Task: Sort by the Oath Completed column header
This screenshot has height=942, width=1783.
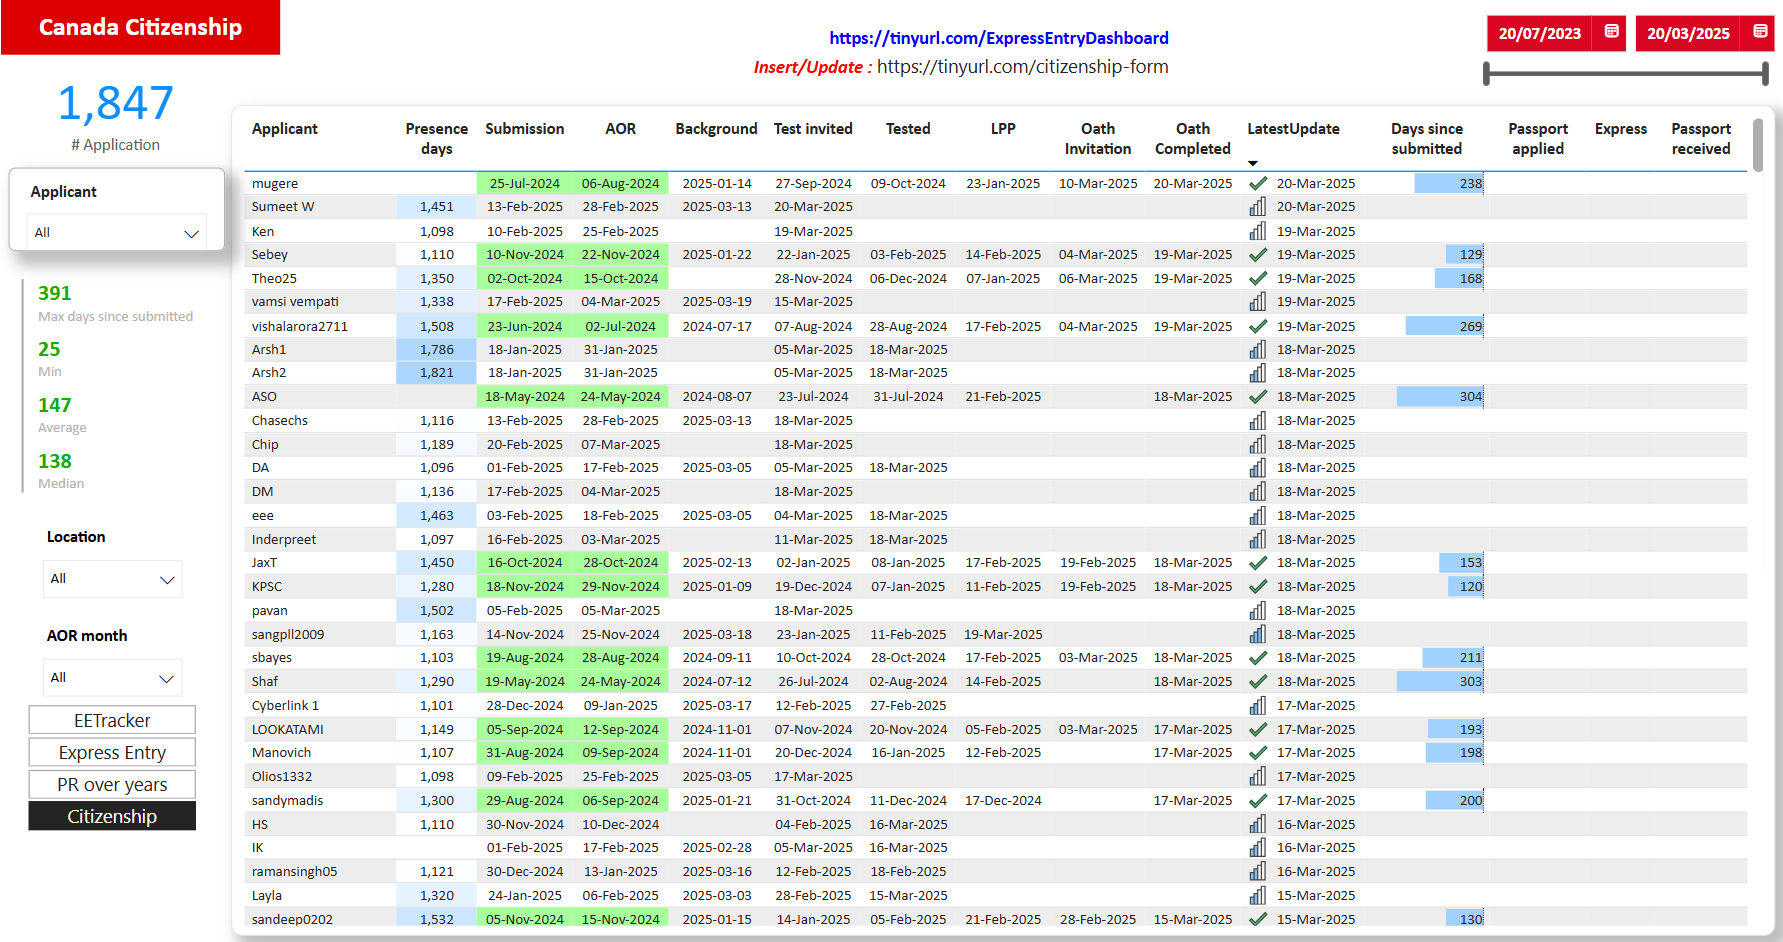Action: [1192, 139]
